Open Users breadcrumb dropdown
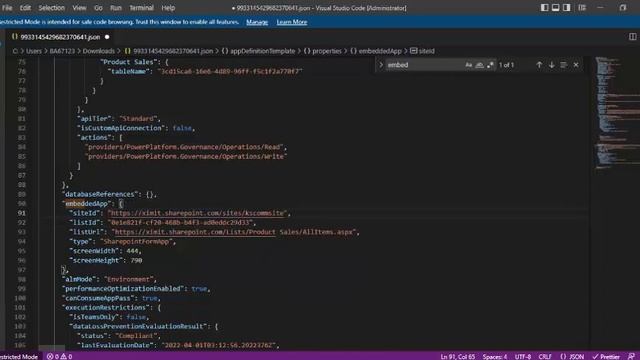This screenshot has width=640, height=360. (x=34, y=51)
